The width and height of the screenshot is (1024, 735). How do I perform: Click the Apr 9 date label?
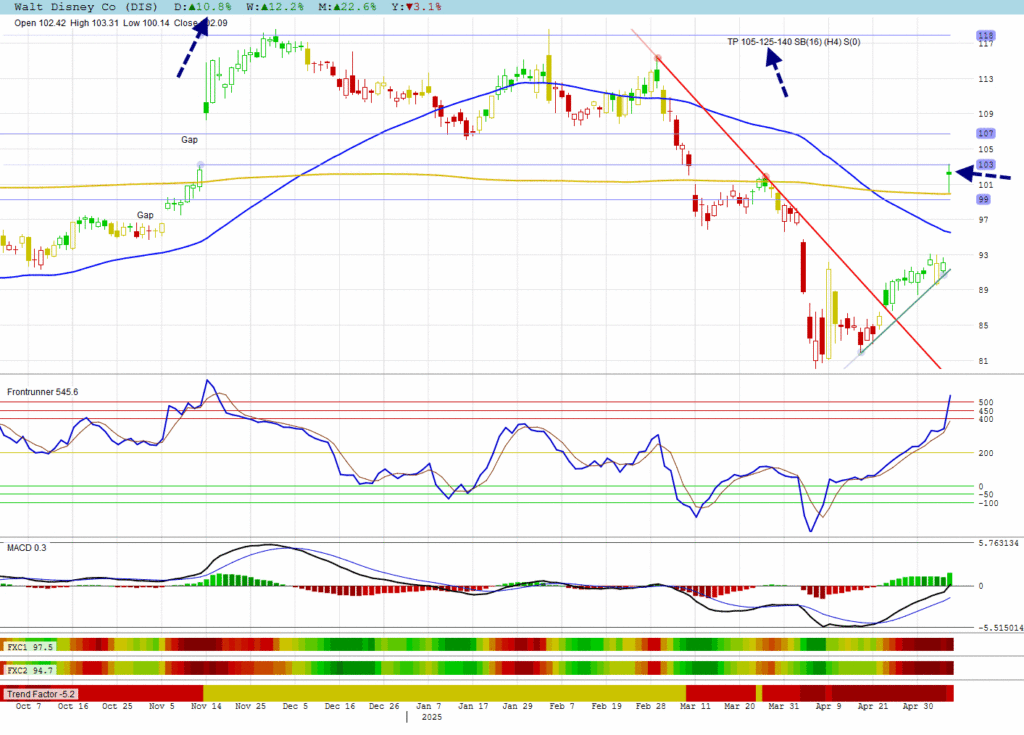click(x=829, y=706)
